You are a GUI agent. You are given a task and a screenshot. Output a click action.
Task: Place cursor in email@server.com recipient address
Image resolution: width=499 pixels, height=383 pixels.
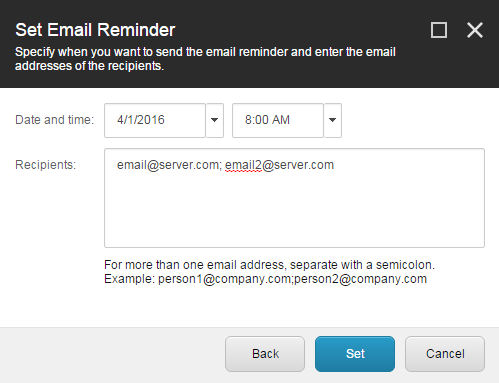(168, 165)
